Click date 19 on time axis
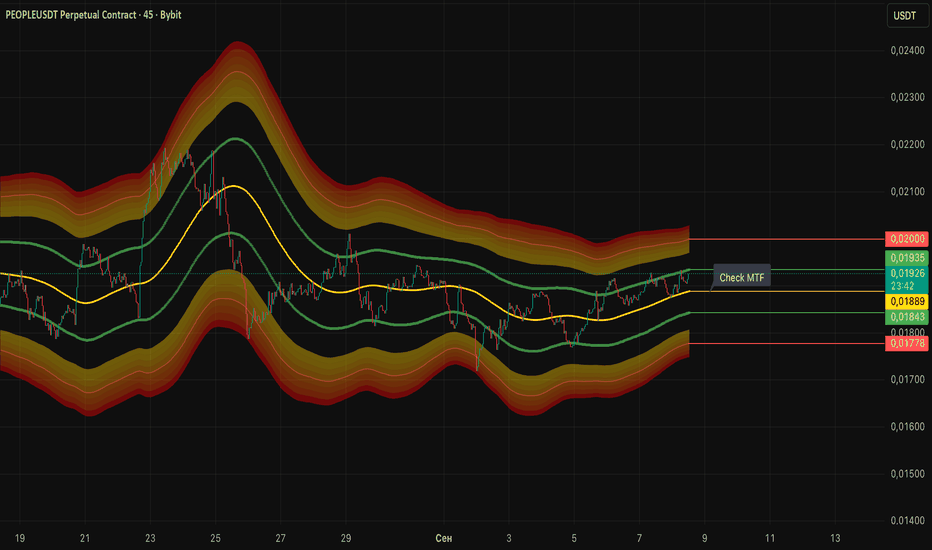Viewport: 932px width, 550px height. [x=20, y=538]
